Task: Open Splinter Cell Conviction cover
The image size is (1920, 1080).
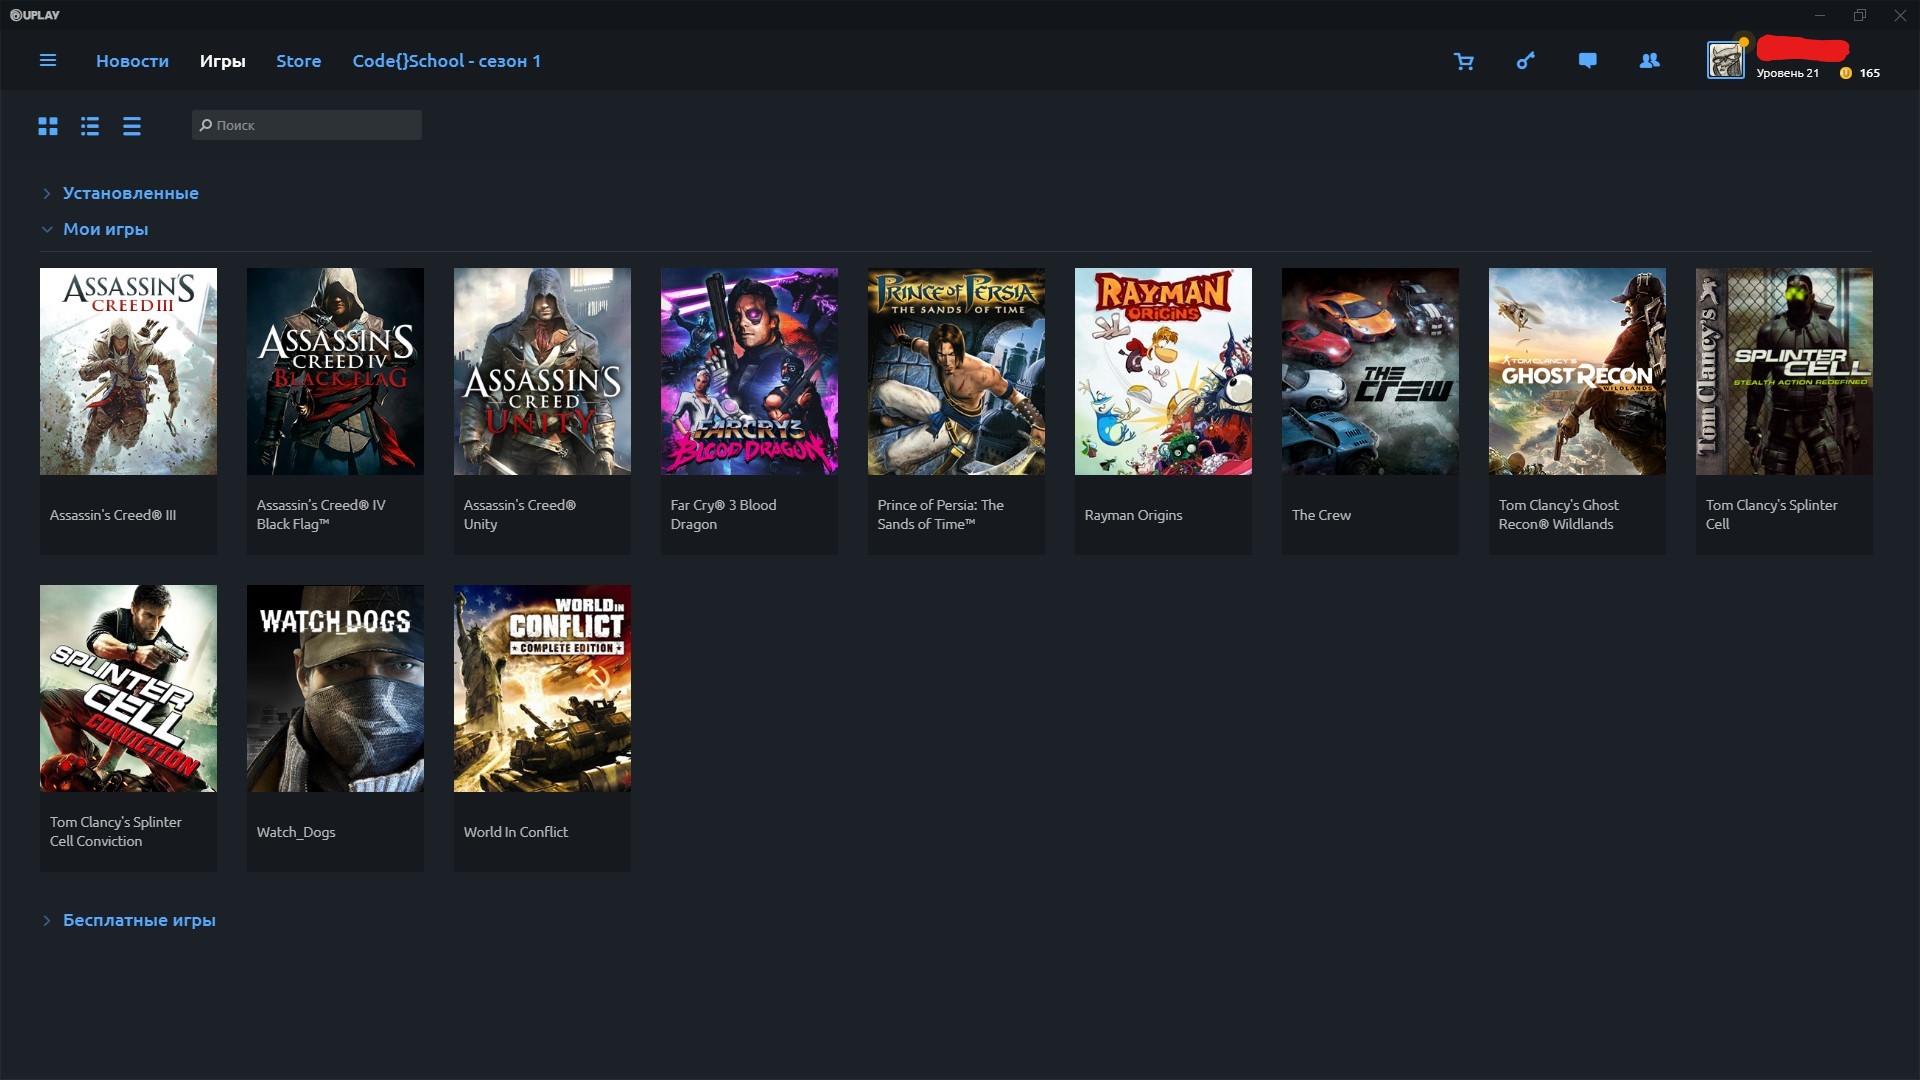Action: pos(128,688)
